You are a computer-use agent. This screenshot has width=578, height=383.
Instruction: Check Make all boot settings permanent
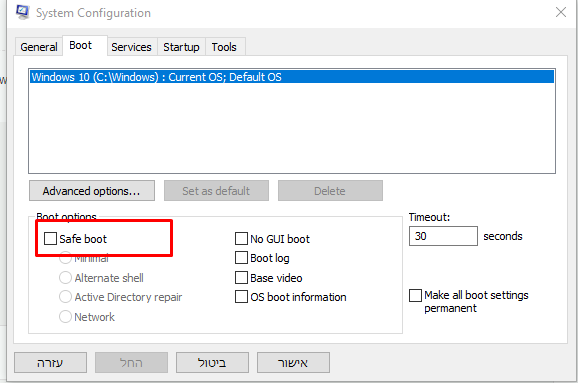415,295
